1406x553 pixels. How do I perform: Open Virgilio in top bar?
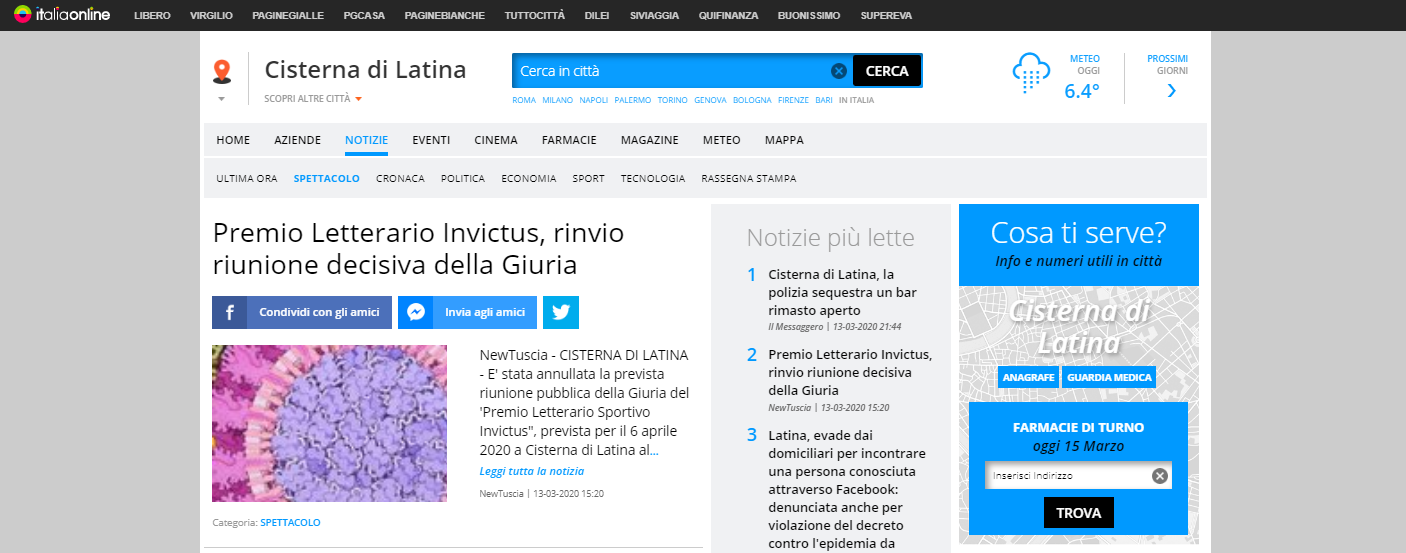point(212,16)
